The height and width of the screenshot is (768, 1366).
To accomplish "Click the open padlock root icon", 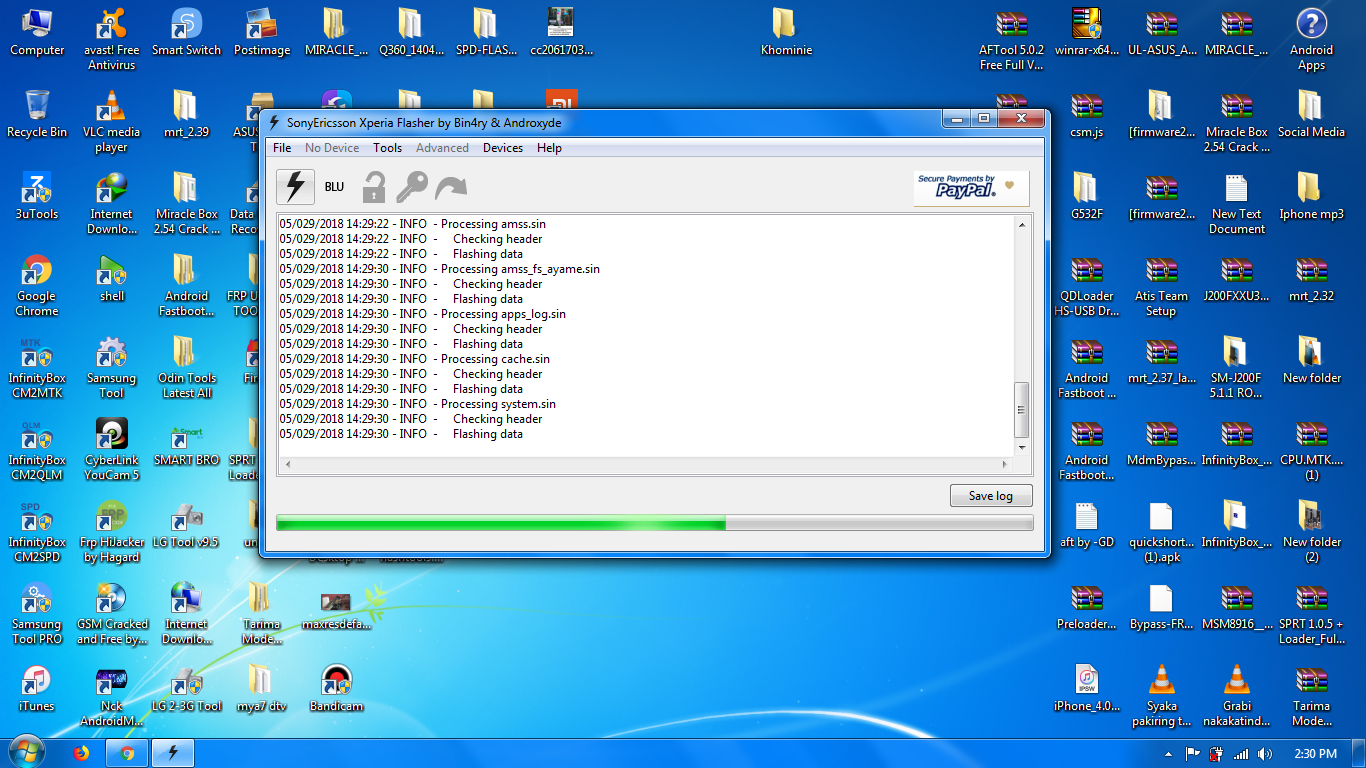I will [374, 187].
